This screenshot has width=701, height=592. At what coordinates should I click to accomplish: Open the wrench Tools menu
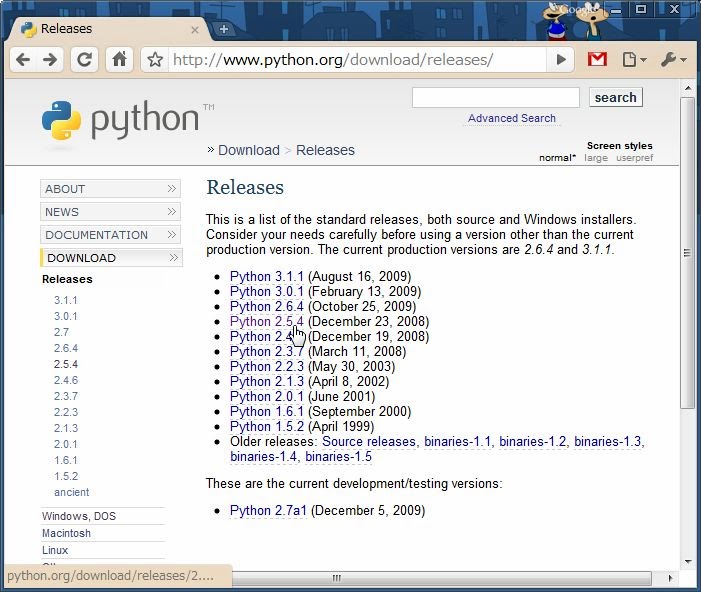click(x=673, y=60)
